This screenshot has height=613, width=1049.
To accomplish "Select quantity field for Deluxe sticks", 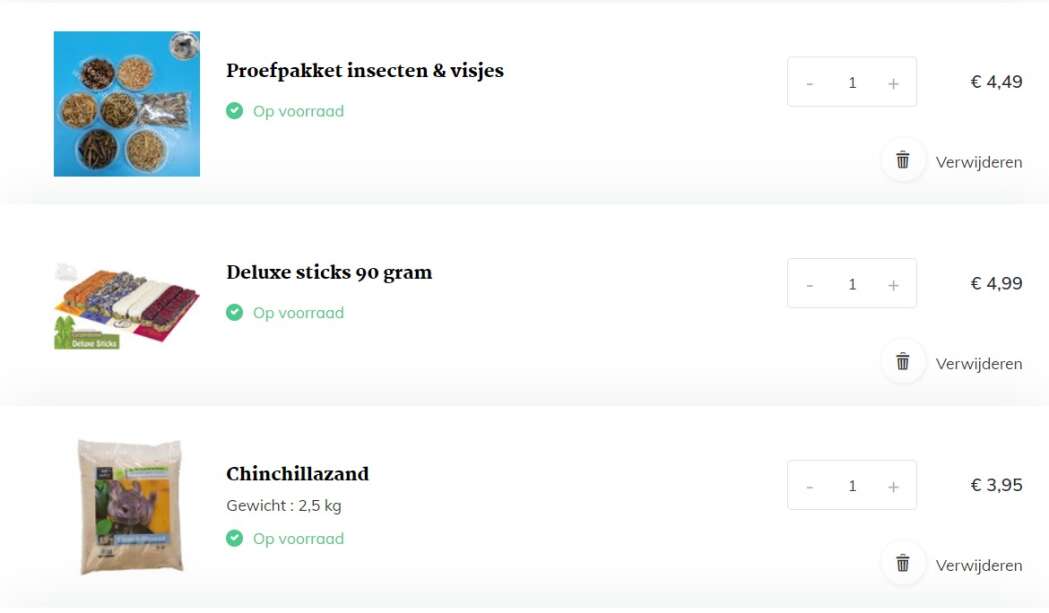I will pyautogui.click(x=852, y=284).
